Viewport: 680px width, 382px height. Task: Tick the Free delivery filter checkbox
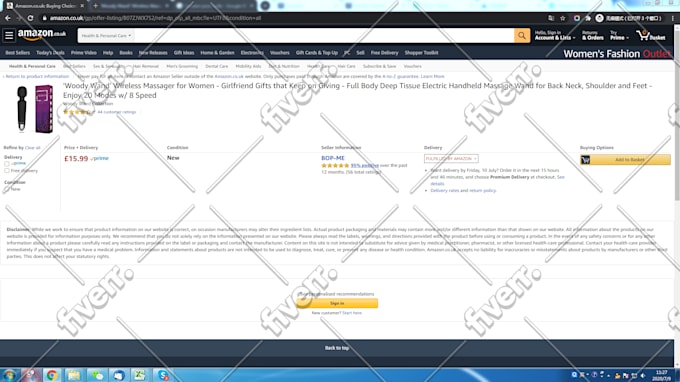click(7, 171)
